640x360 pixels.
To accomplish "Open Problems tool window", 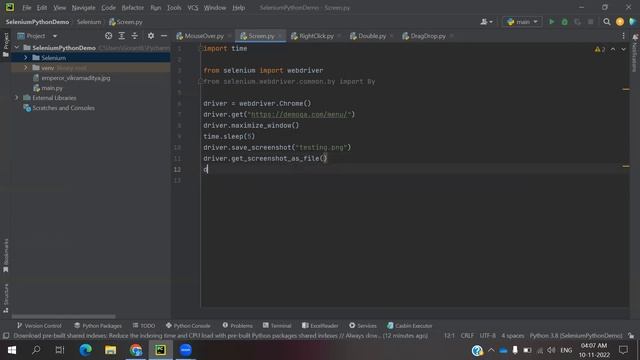I will 238,326.
